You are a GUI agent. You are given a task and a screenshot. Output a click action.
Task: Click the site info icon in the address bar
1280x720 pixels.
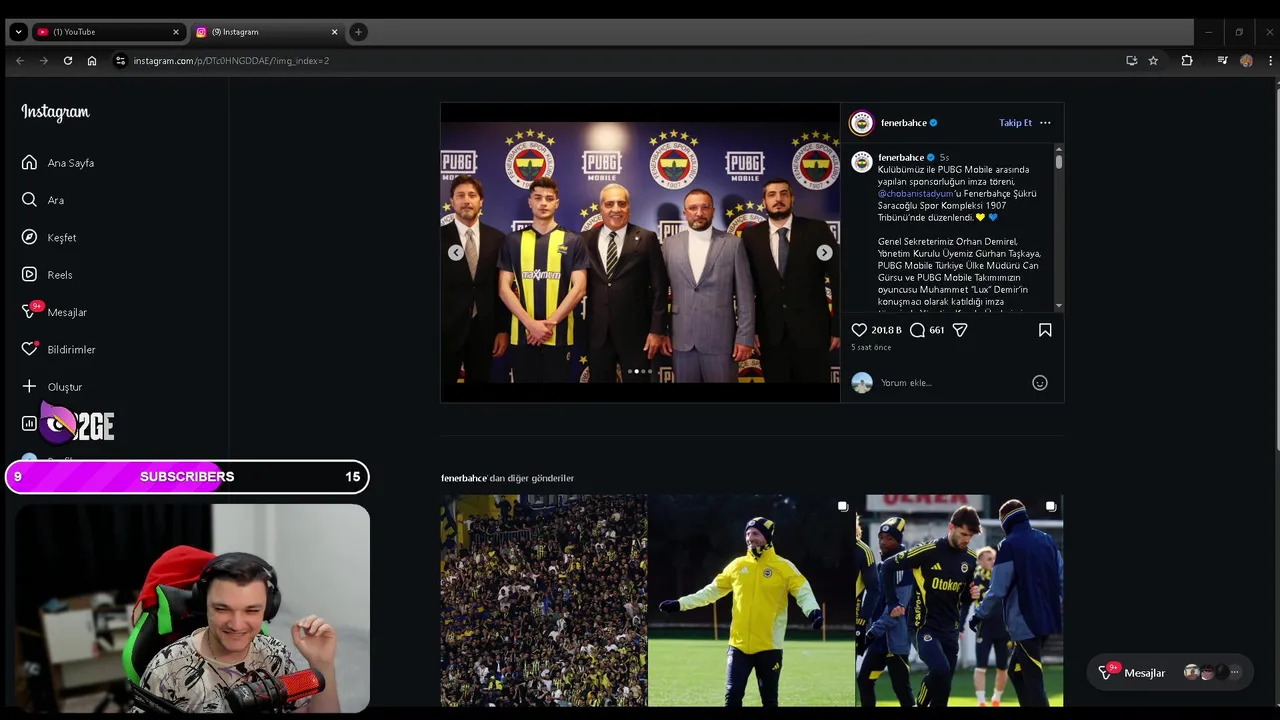tap(120, 61)
